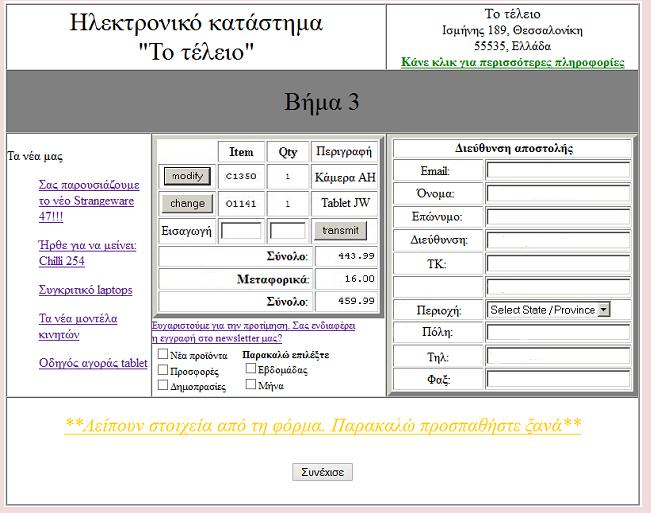Check the Μήνα checkbox
Screen dimensions: 651x513
(250, 384)
